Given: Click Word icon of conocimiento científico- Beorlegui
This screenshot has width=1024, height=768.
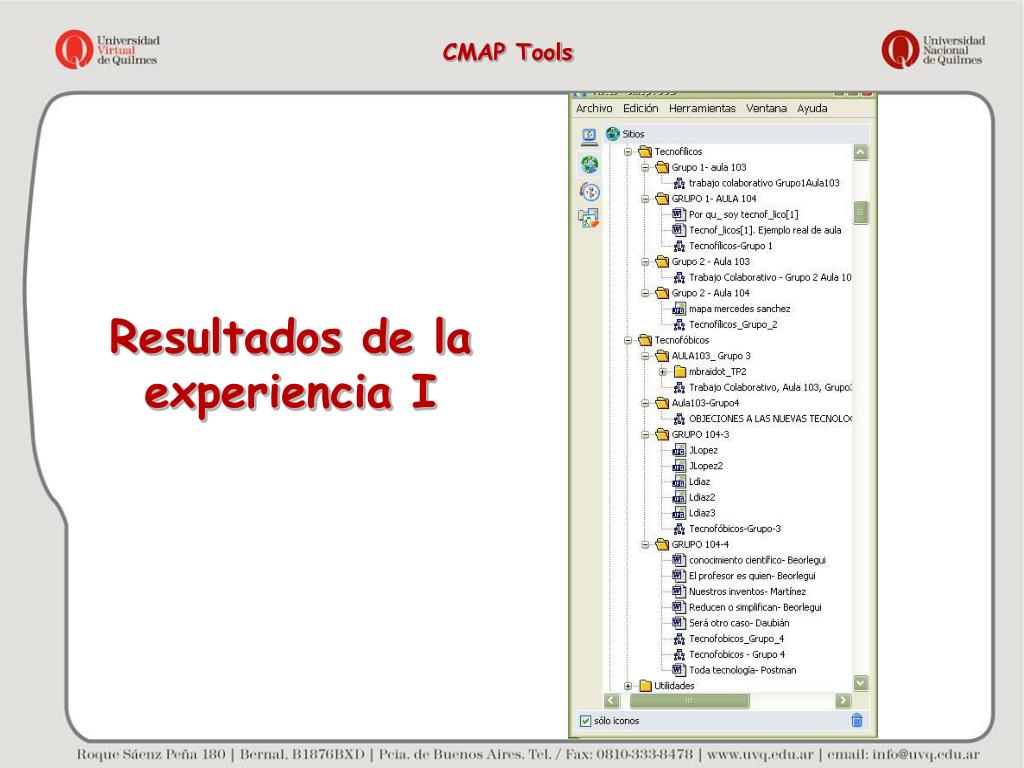Looking at the screenshot, I should [x=679, y=560].
